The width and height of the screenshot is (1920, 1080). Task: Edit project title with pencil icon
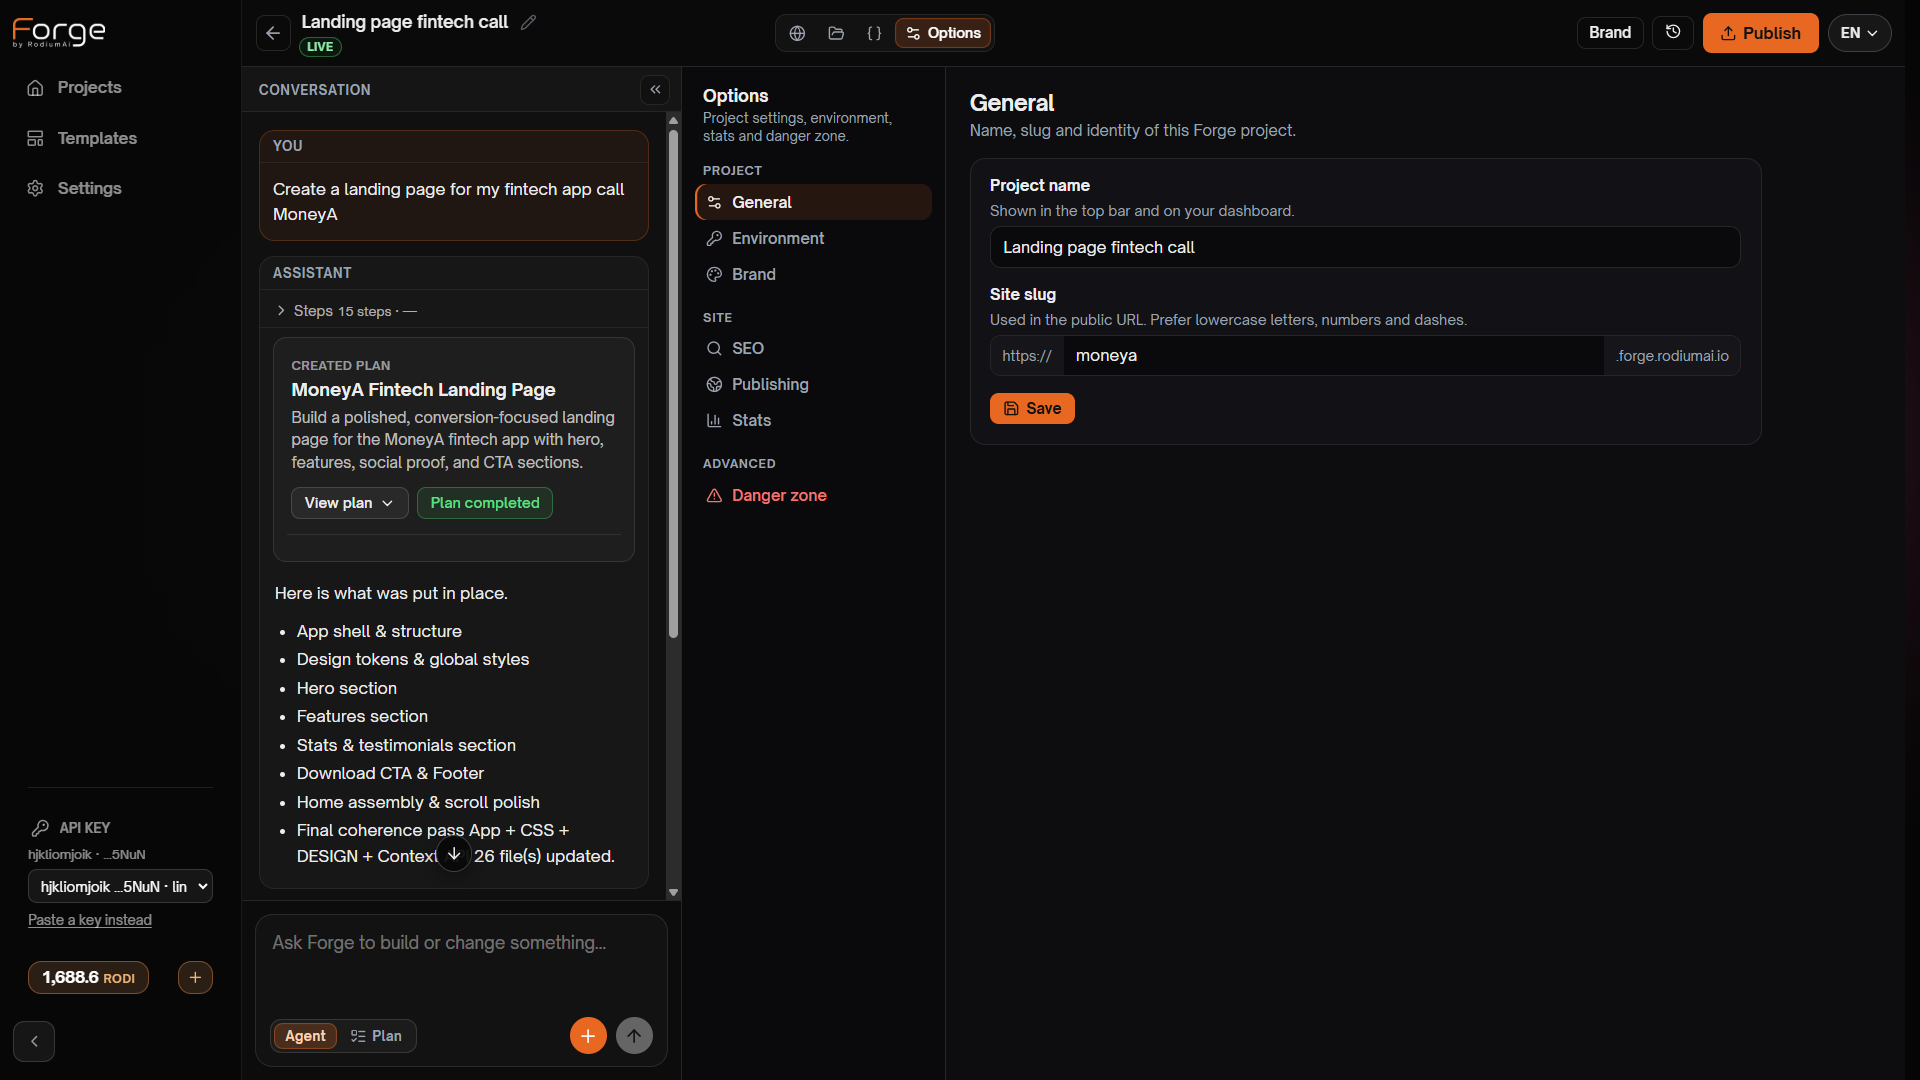[529, 22]
